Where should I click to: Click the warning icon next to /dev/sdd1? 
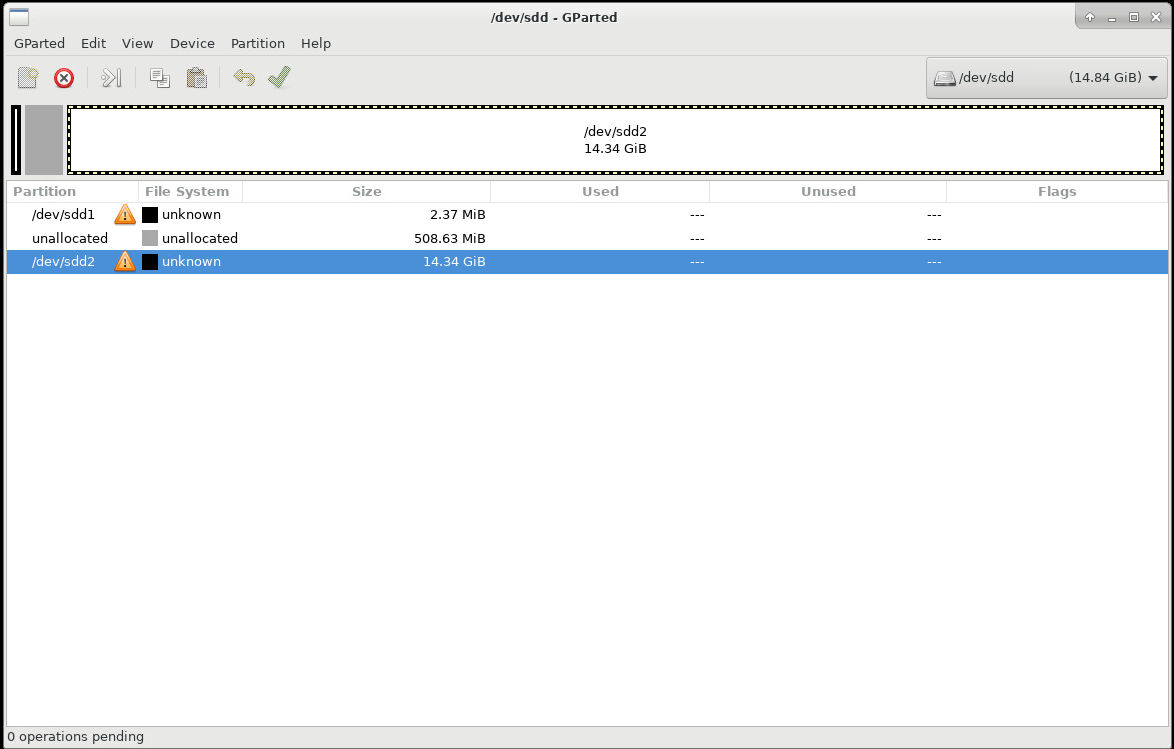coord(125,215)
